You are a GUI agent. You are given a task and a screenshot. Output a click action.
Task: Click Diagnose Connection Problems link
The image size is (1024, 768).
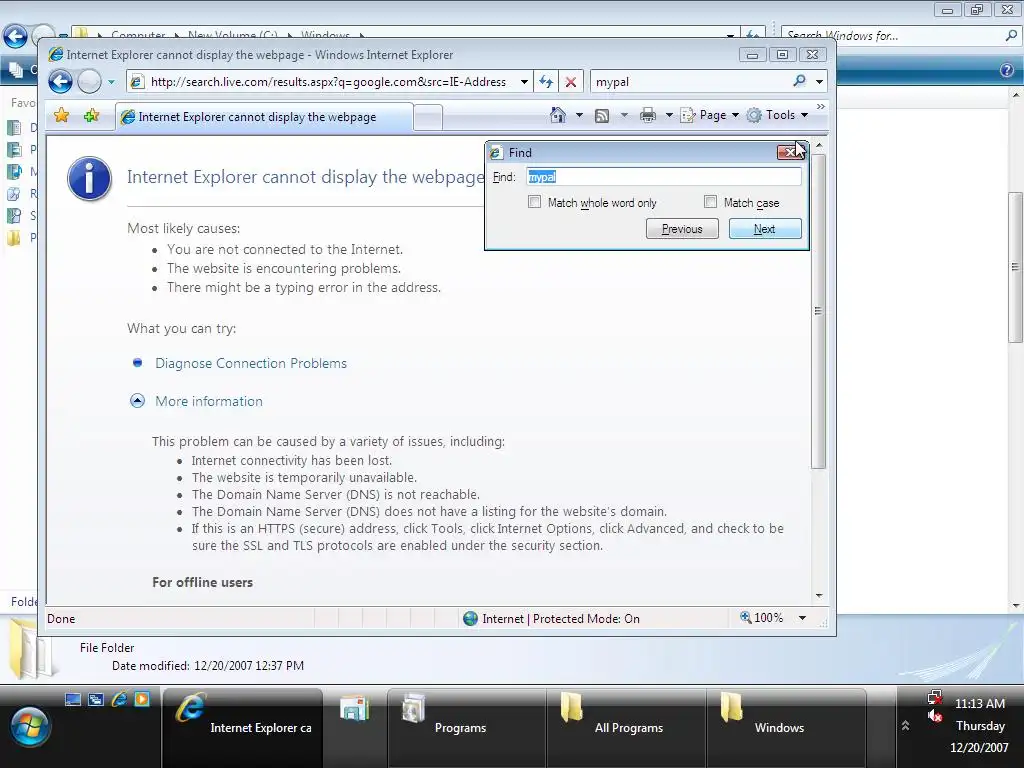tap(251, 363)
